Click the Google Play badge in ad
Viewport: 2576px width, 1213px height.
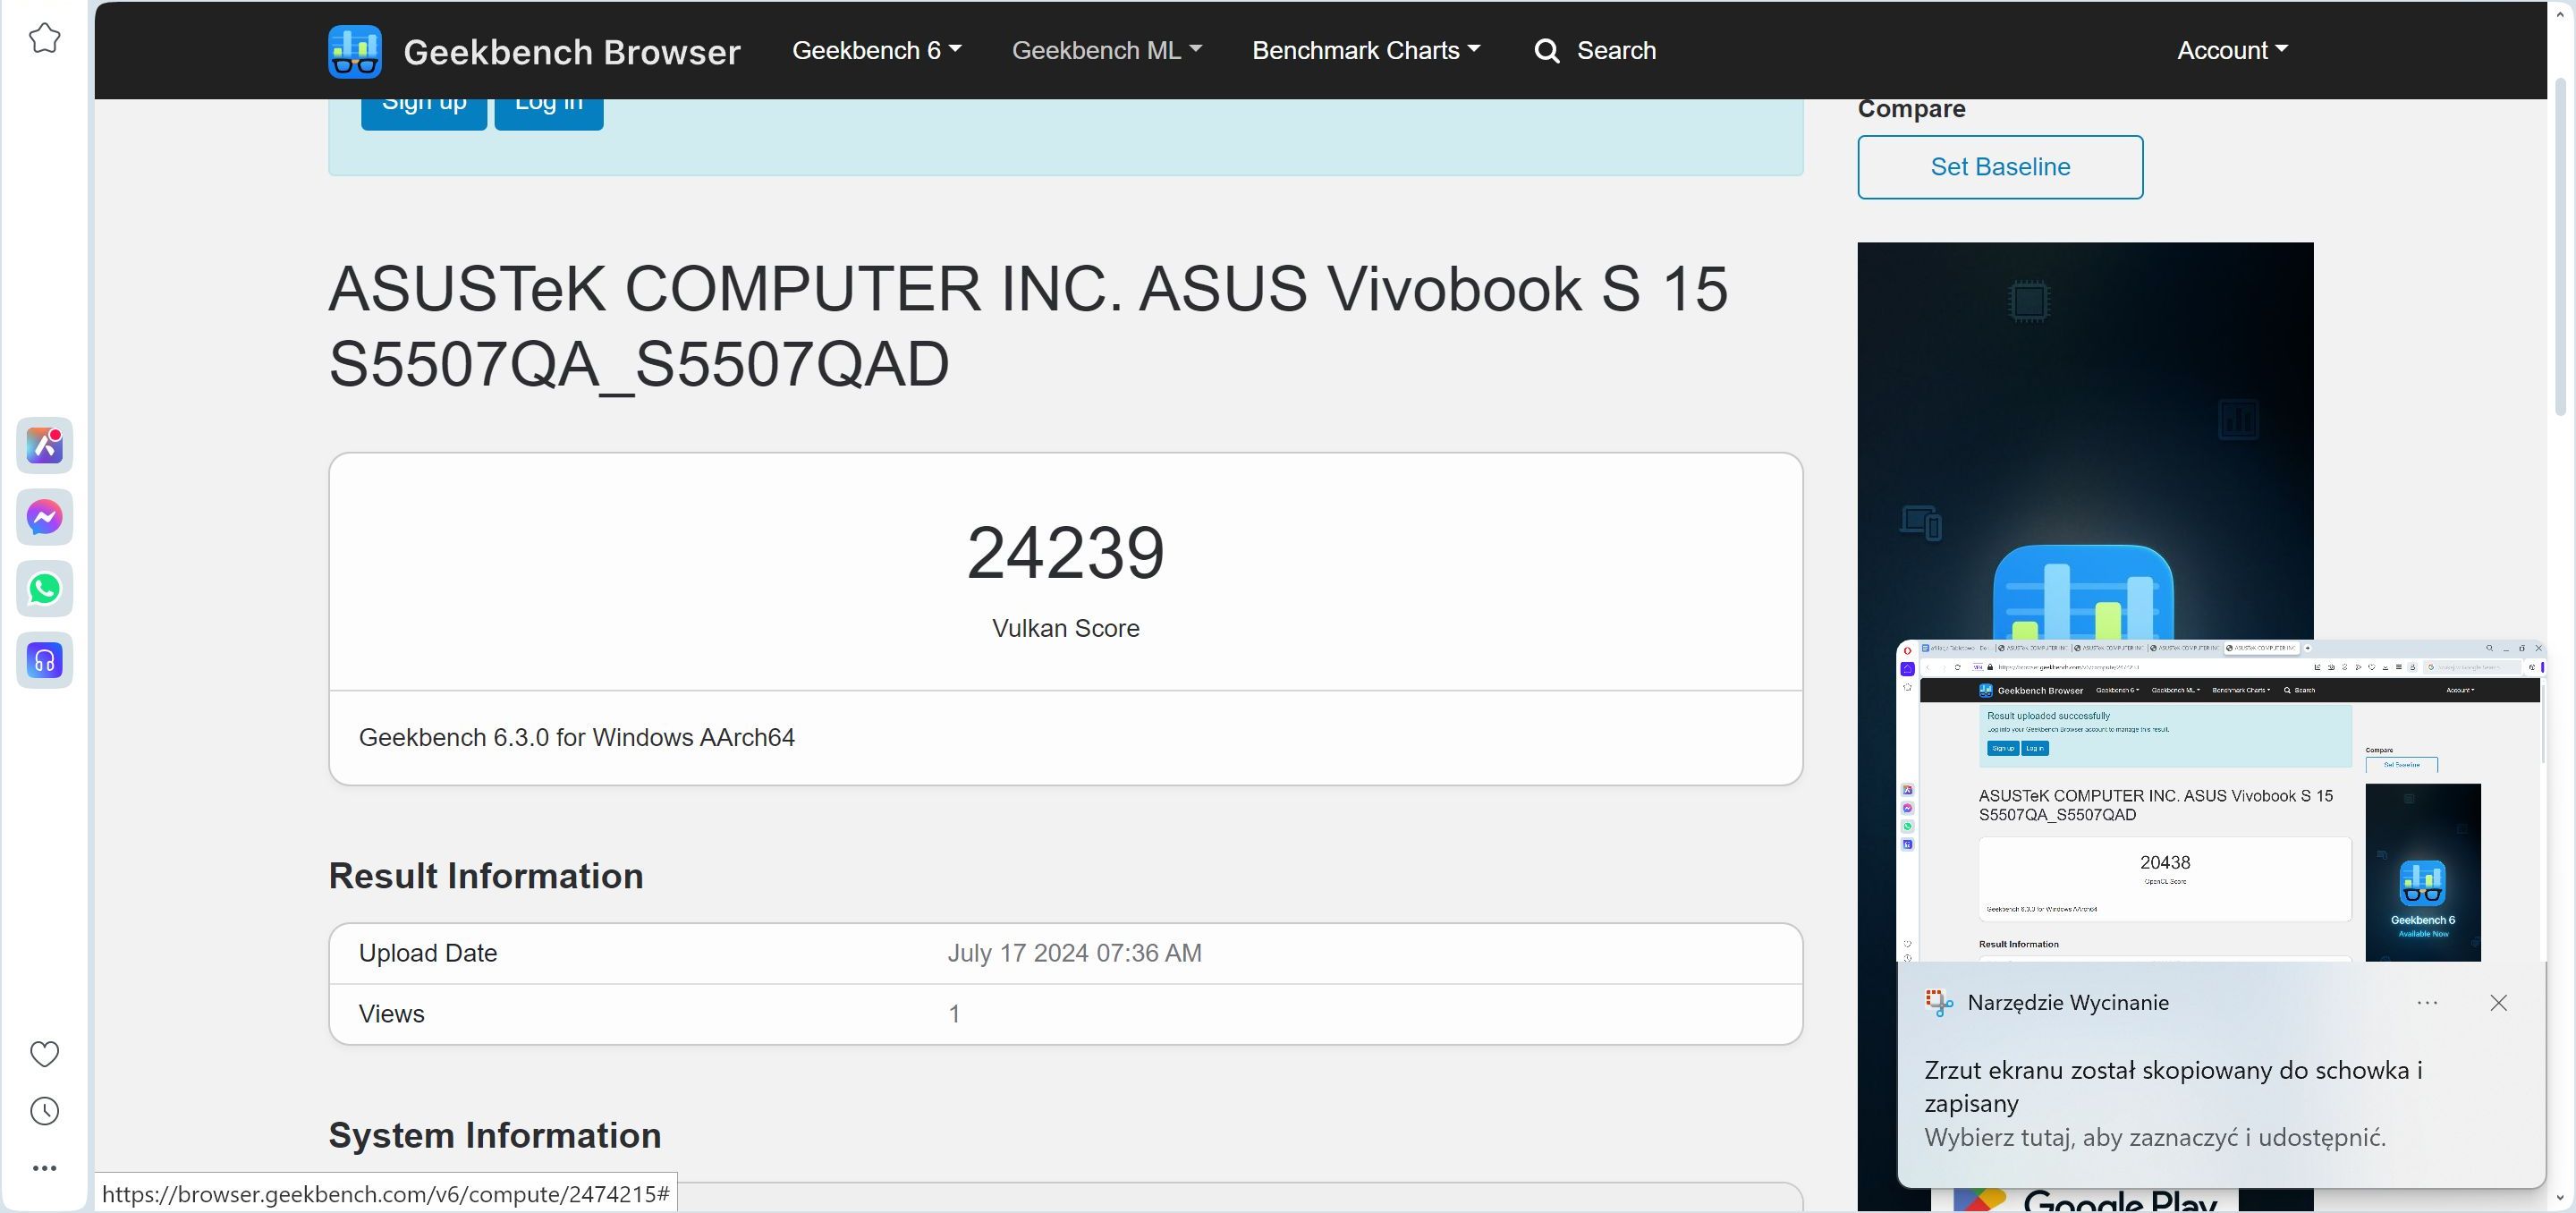2085,1199
